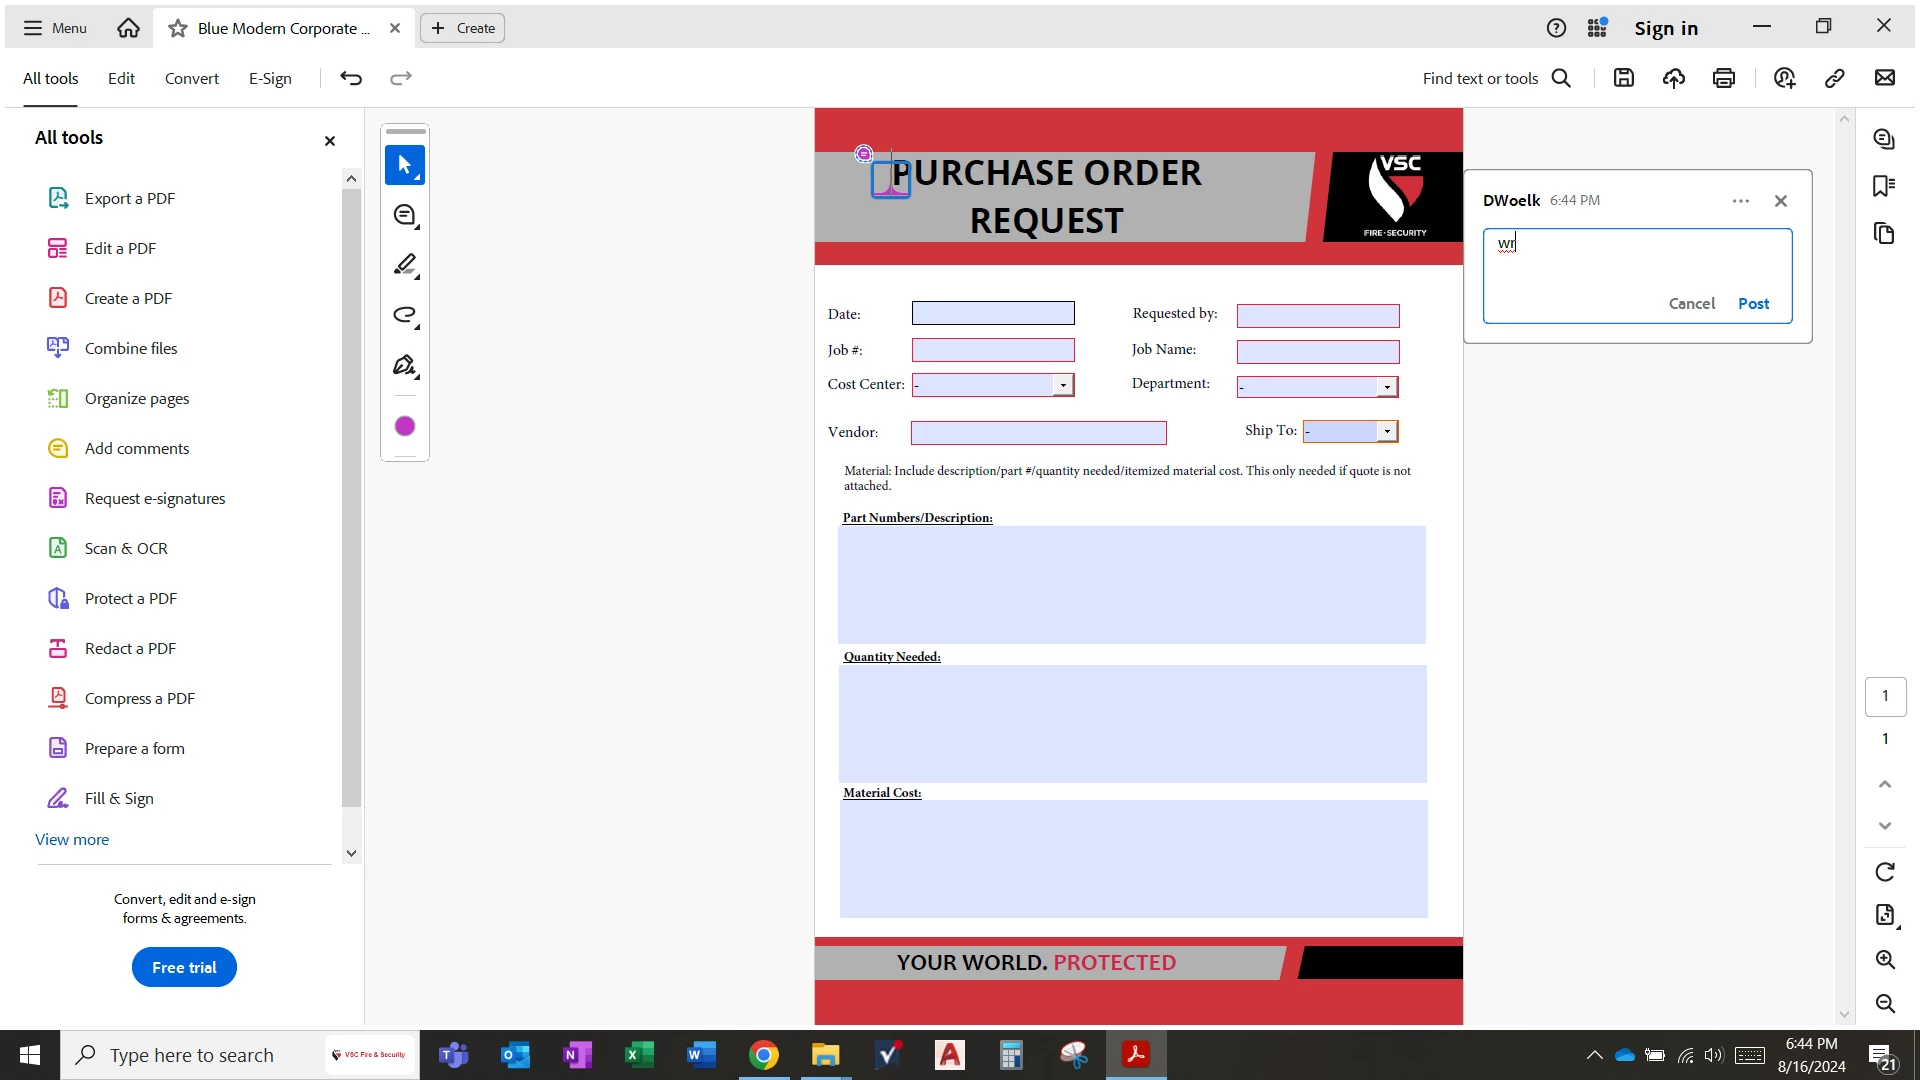Open comment options three-dot menu
The height and width of the screenshot is (1080, 1920).
(x=1741, y=201)
